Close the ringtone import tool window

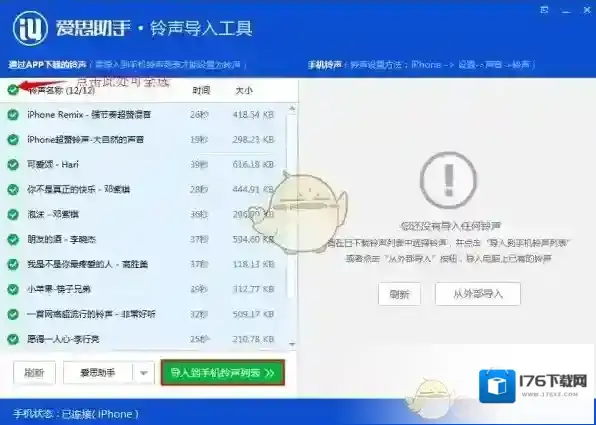point(587,10)
